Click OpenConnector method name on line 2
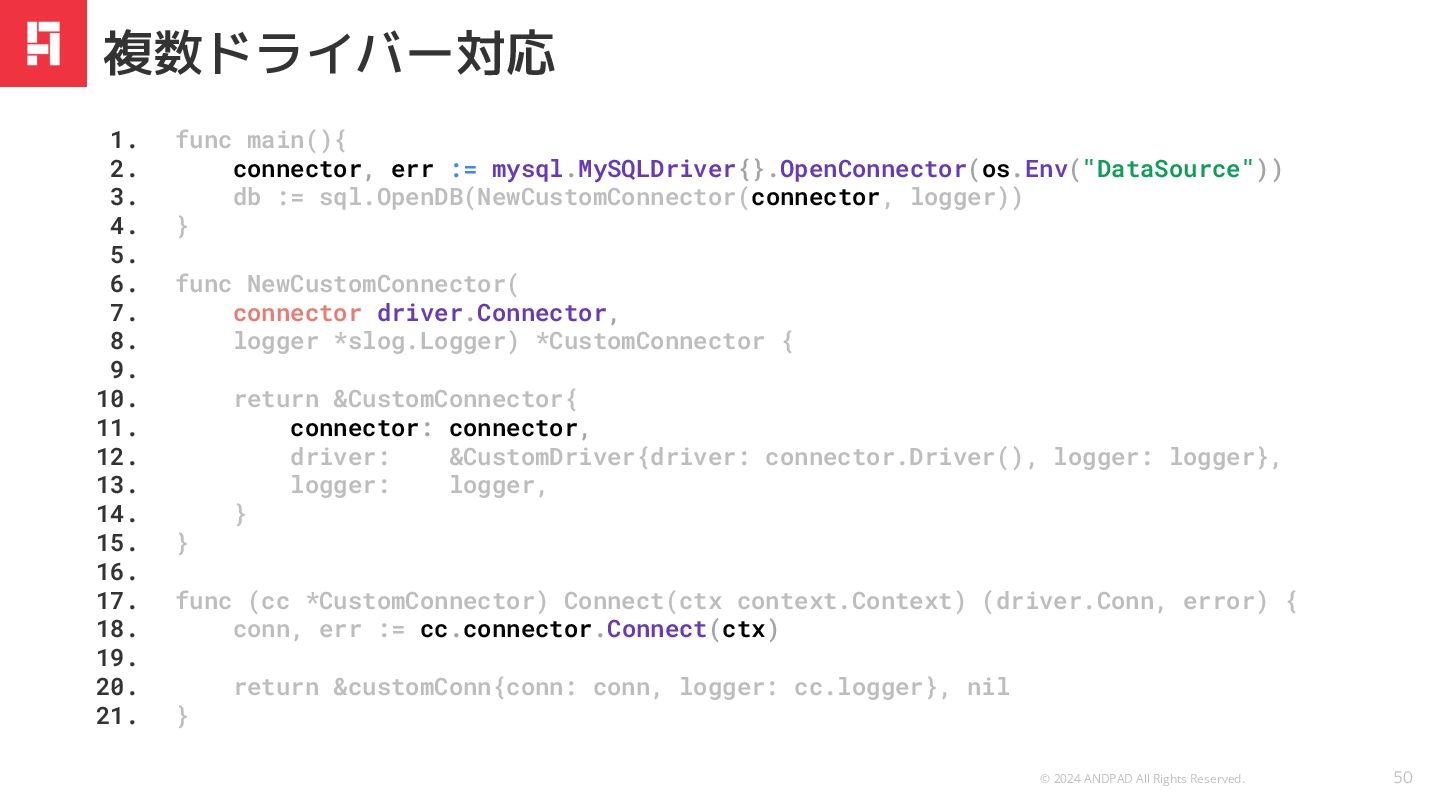The height and width of the screenshot is (810, 1440). pos(872,169)
